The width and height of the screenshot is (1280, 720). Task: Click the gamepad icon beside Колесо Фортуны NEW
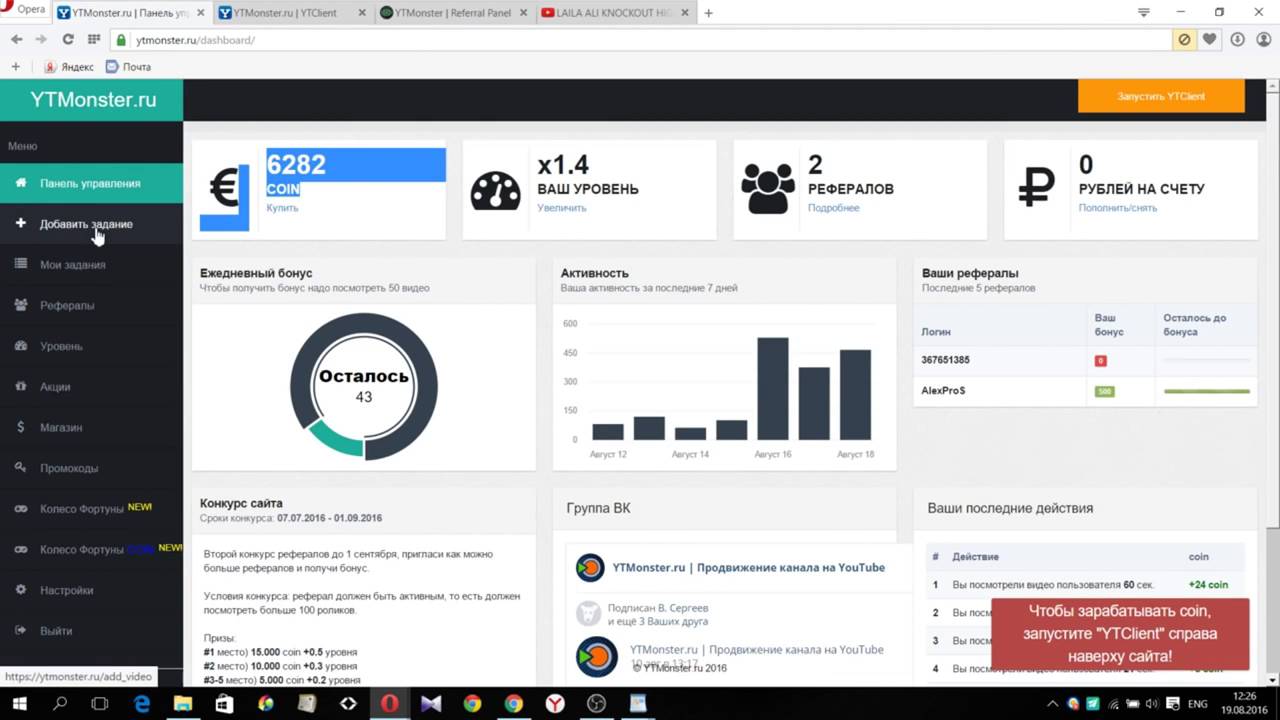coord(21,509)
